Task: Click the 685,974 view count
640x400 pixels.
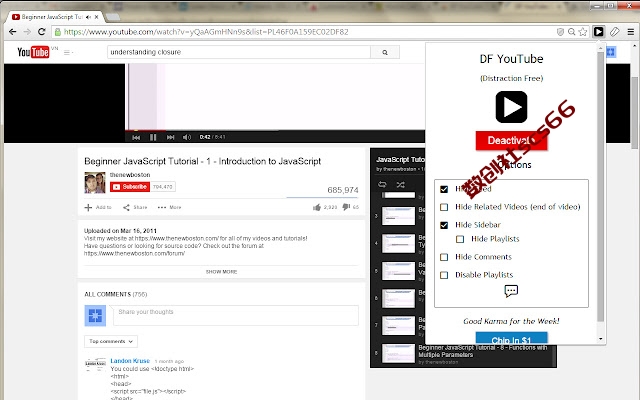Action: point(343,190)
